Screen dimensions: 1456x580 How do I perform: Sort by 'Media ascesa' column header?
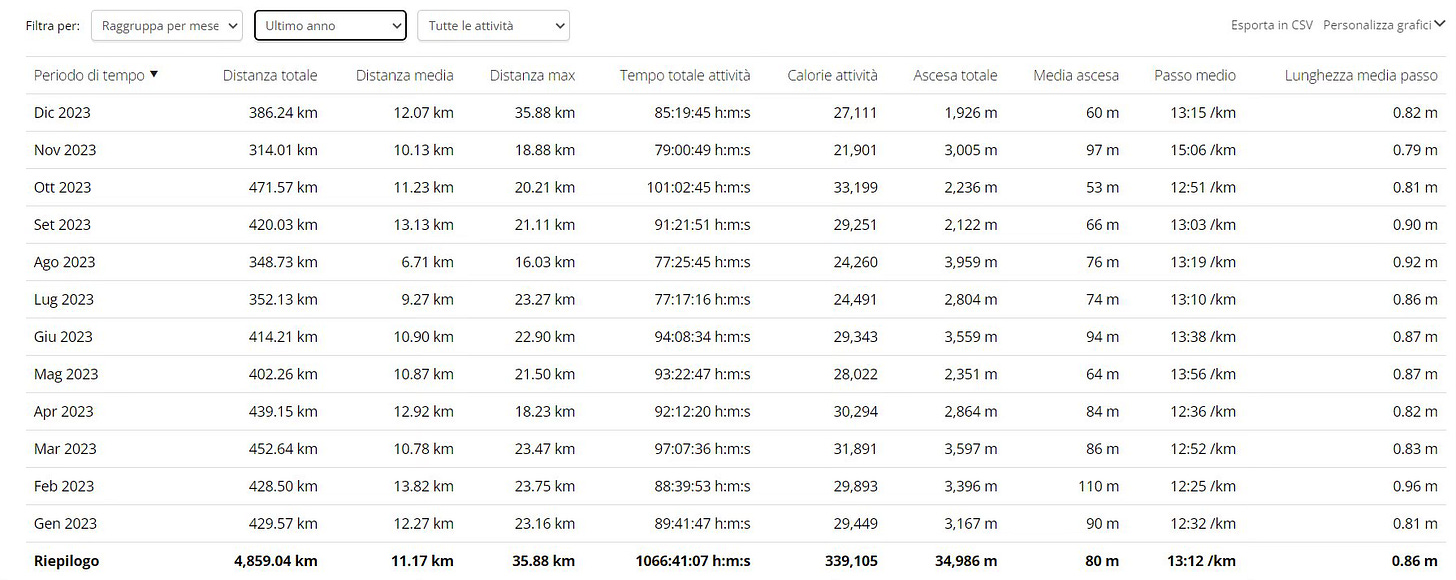(x=1076, y=75)
